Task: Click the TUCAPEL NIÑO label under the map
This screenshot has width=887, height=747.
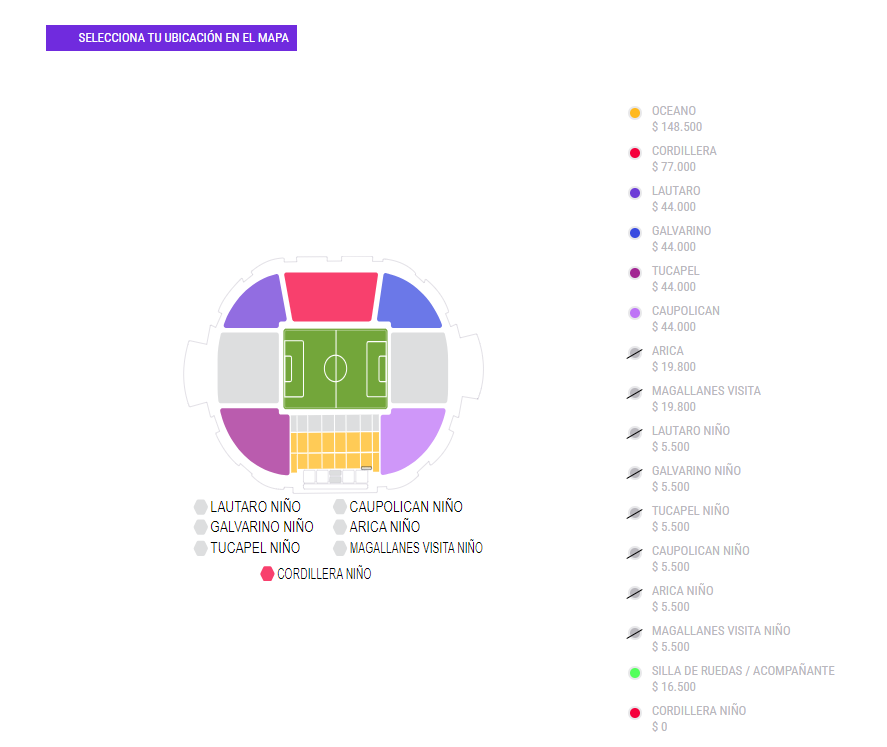Action: [255, 548]
